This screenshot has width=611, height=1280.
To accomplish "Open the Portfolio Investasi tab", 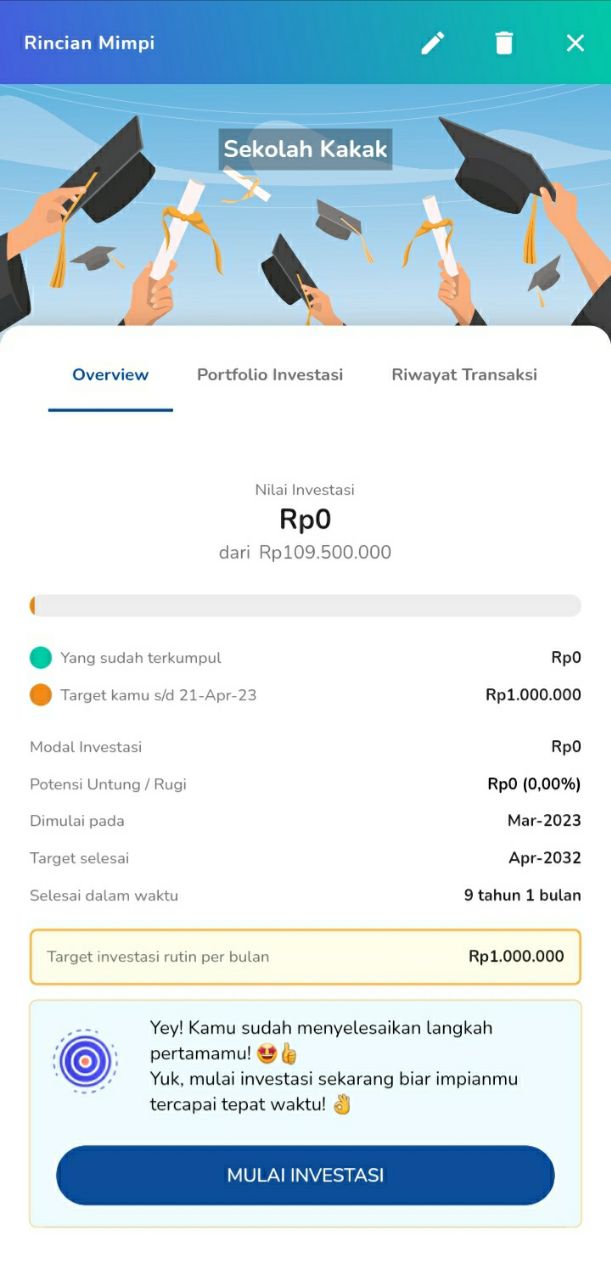I will pos(270,375).
